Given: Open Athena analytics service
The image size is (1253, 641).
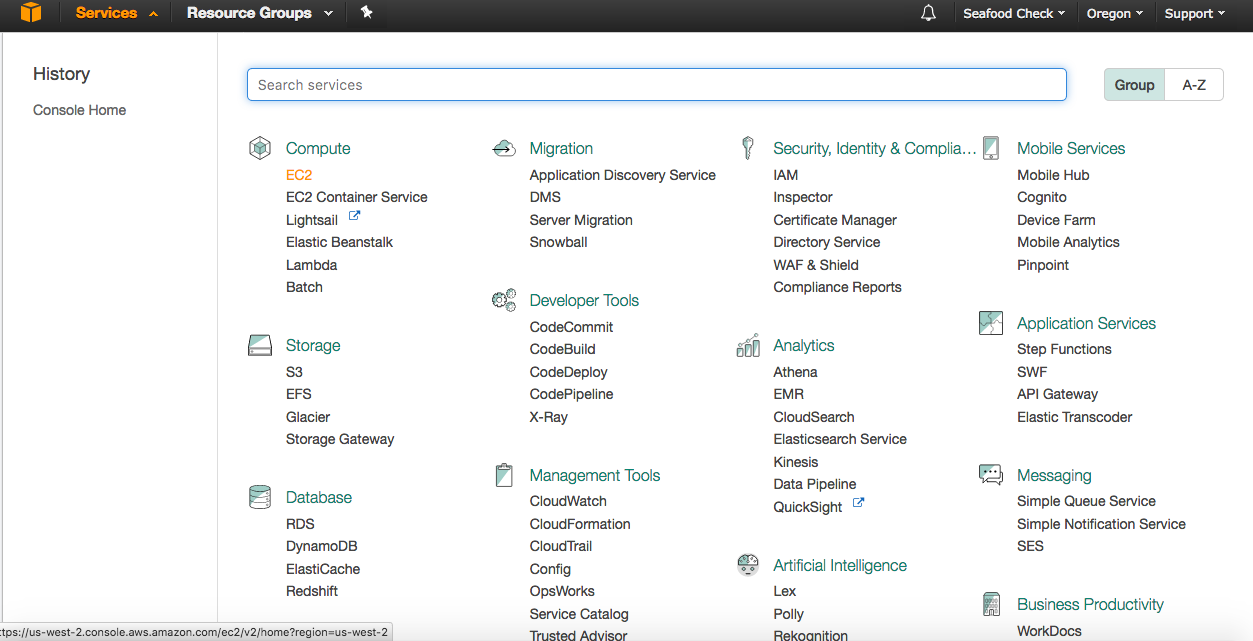Looking at the screenshot, I should pyautogui.click(x=795, y=372).
